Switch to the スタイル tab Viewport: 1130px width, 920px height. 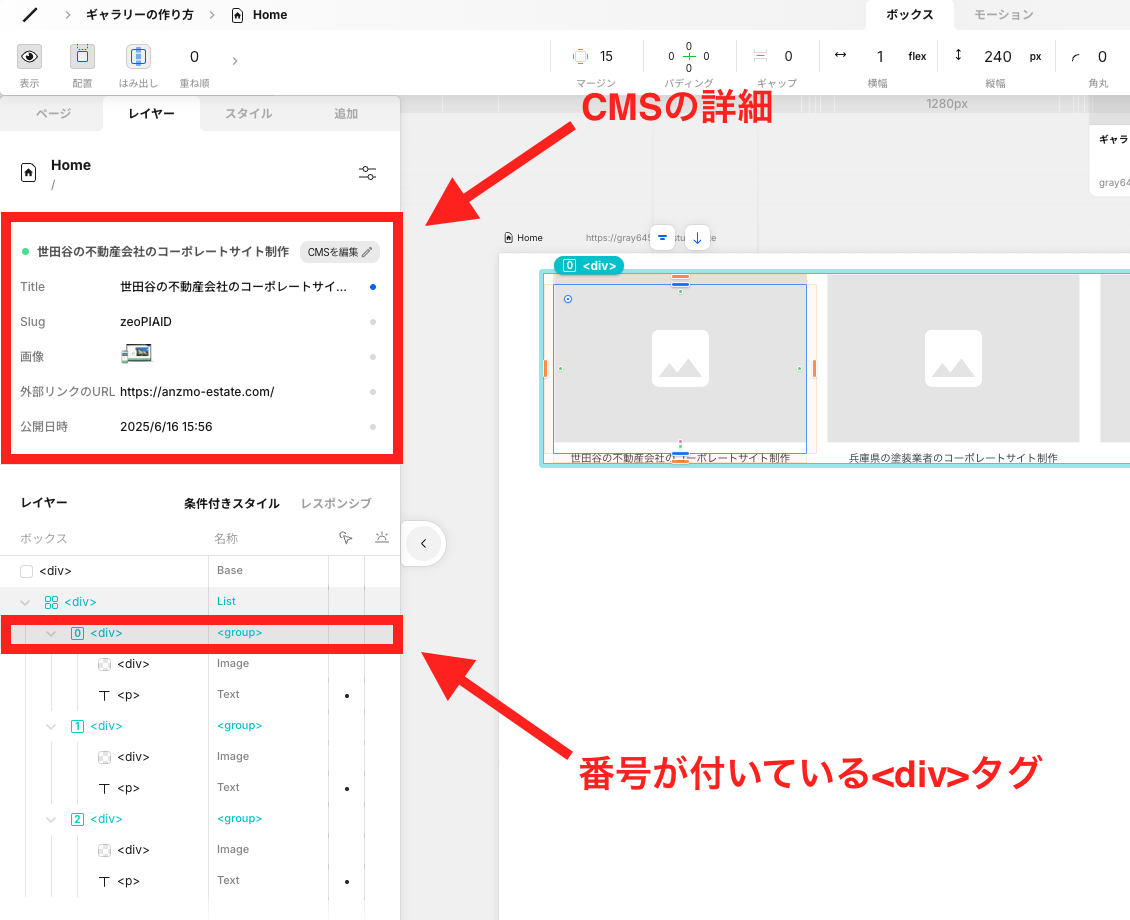[247, 114]
